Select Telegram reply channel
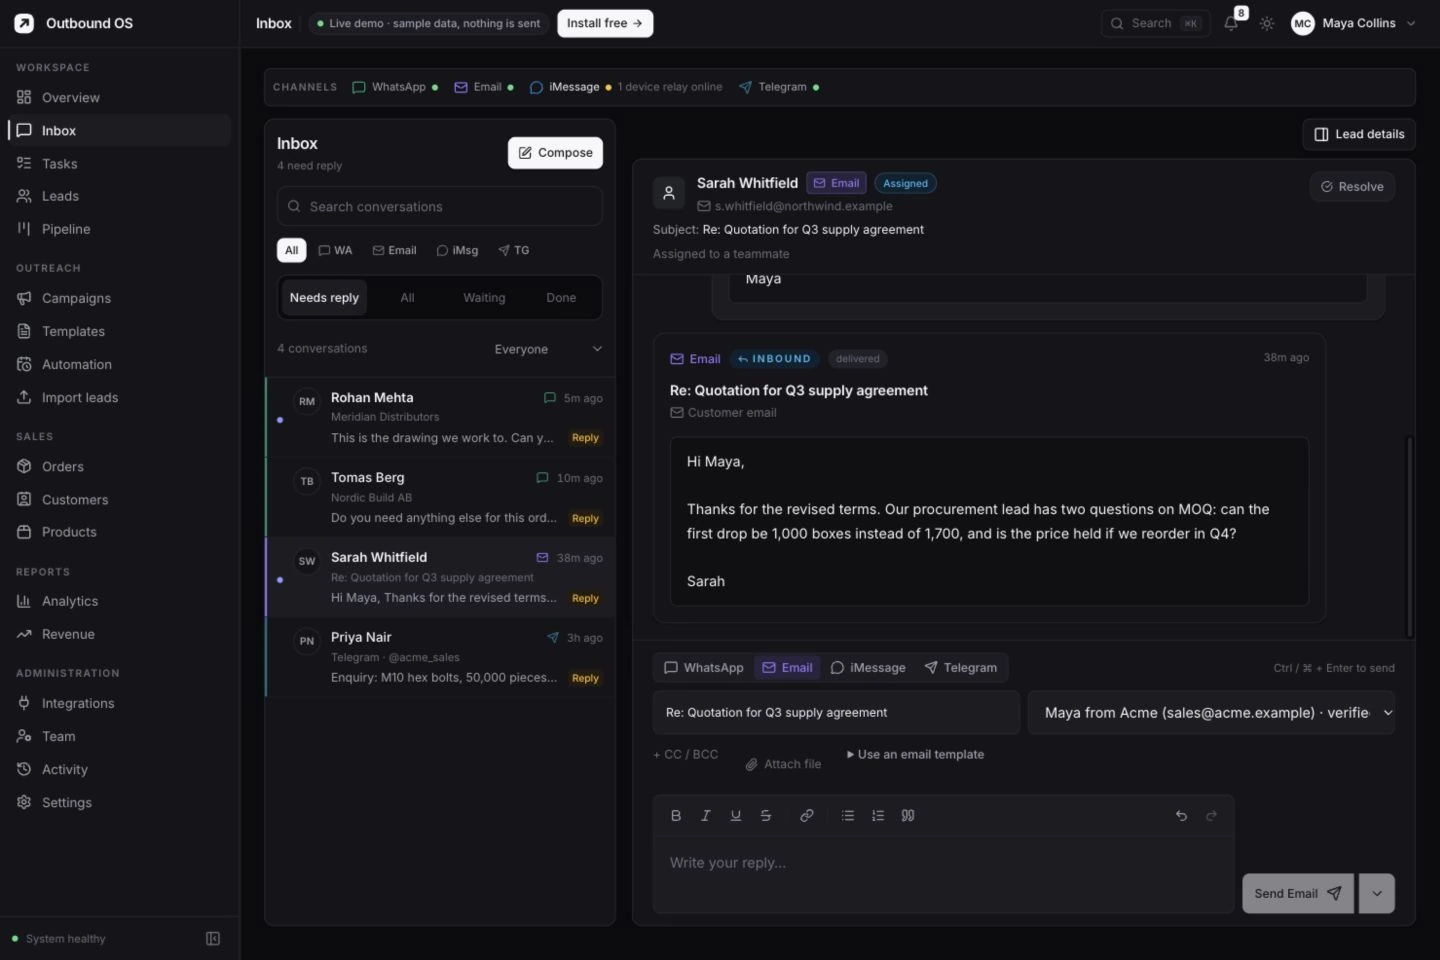 coord(961,667)
